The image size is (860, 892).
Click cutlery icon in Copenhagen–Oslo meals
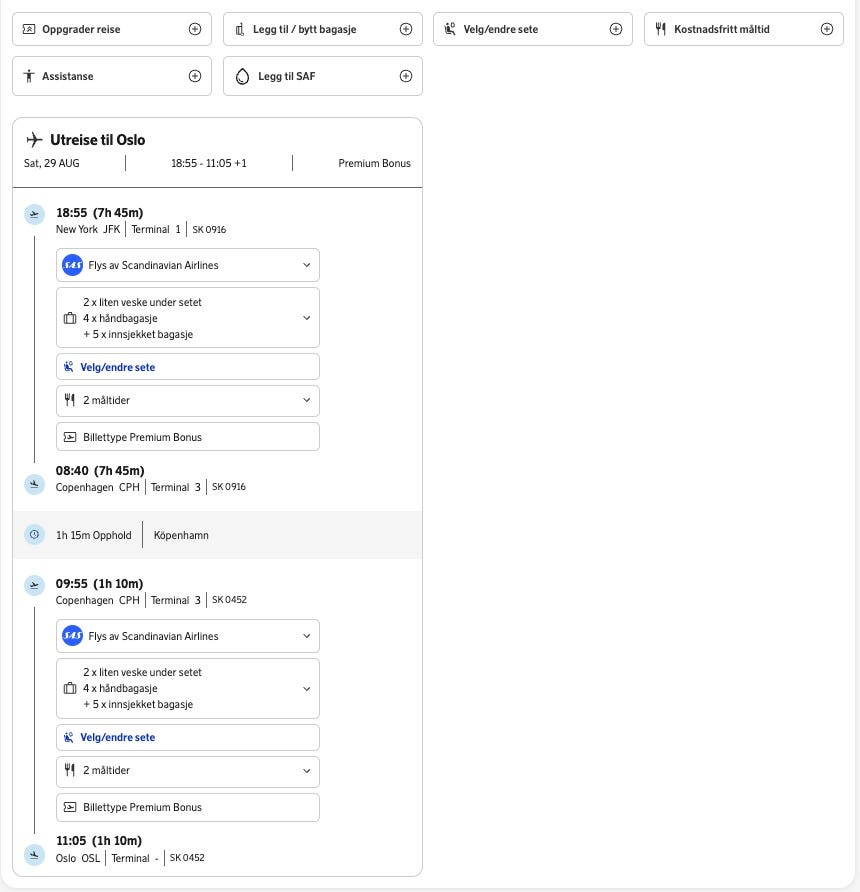(x=69, y=770)
